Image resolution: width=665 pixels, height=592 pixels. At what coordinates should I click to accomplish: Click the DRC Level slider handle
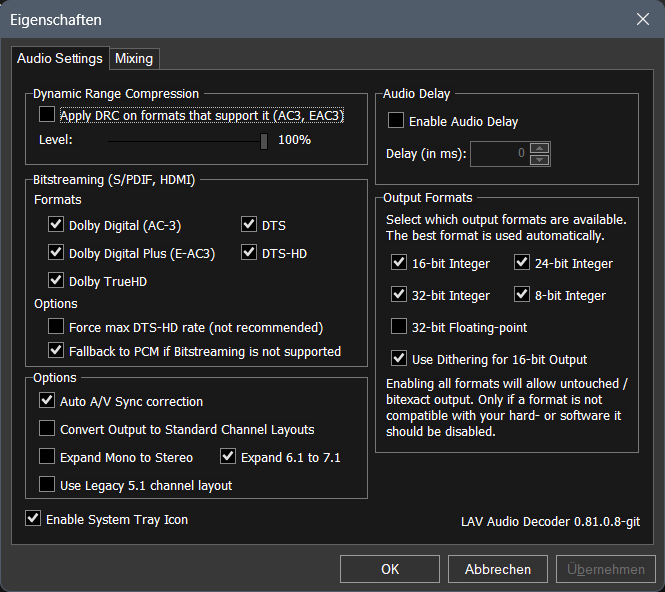(x=264, y=141)
